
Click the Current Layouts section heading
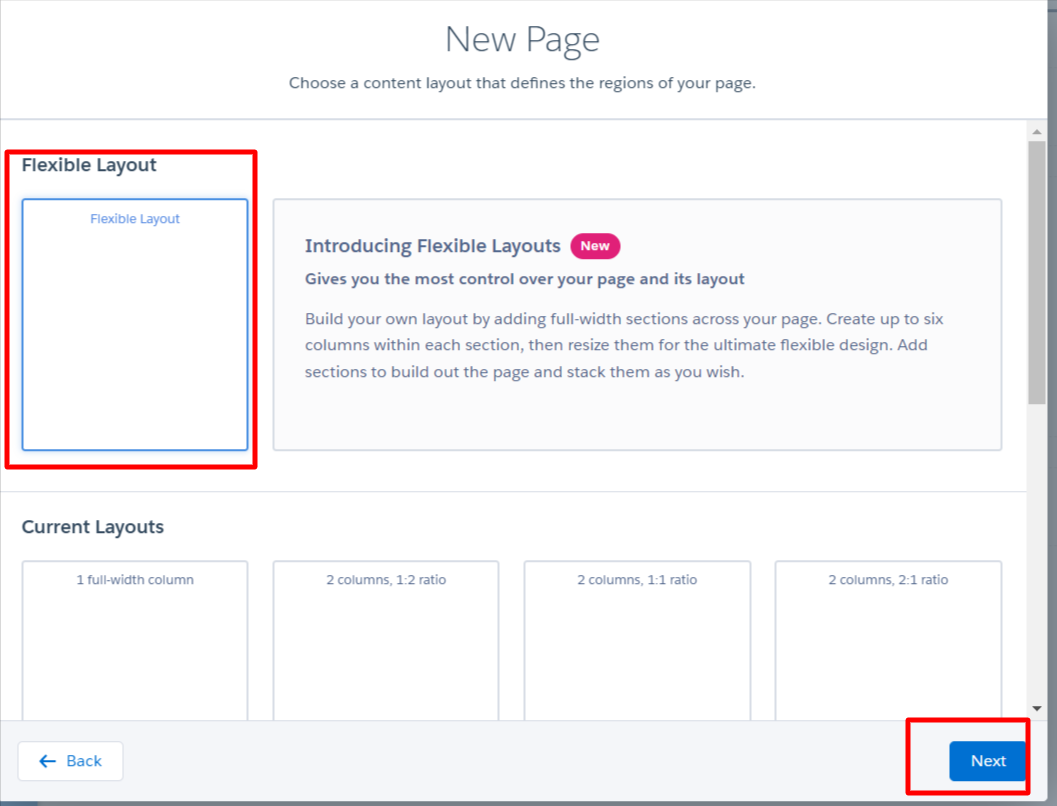[x=93, y=527]
